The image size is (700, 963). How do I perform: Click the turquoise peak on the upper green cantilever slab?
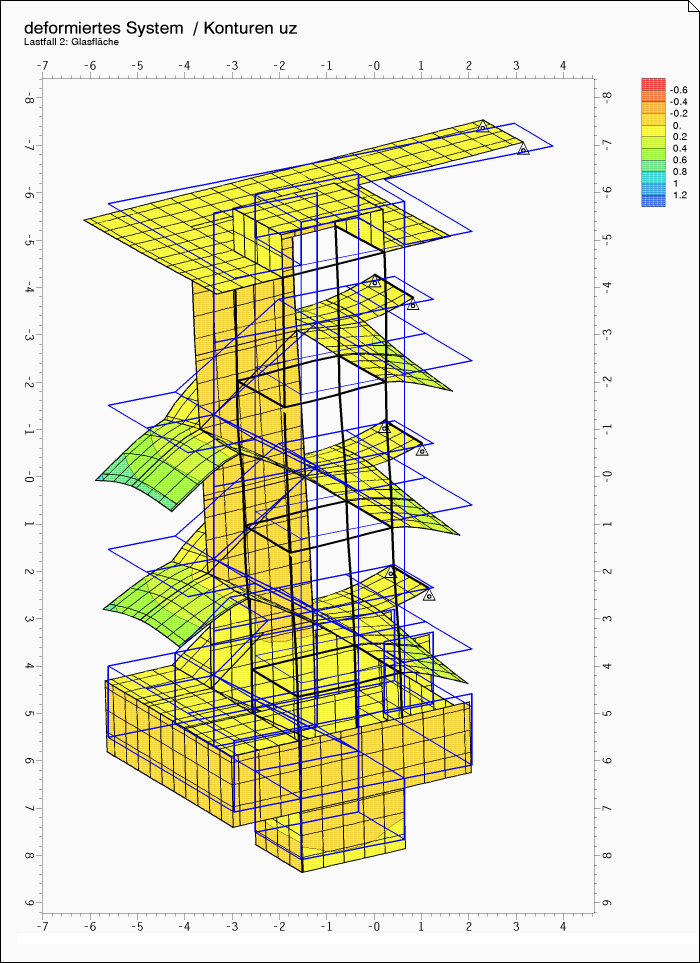click(122, 468)
